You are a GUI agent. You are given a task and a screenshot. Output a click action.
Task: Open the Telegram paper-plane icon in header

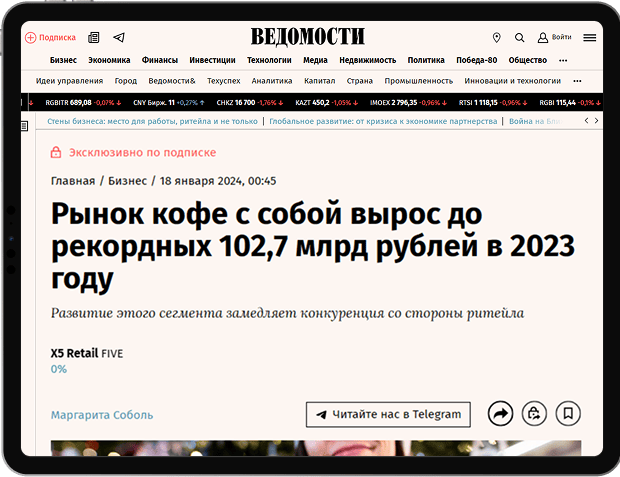(119, 38)
